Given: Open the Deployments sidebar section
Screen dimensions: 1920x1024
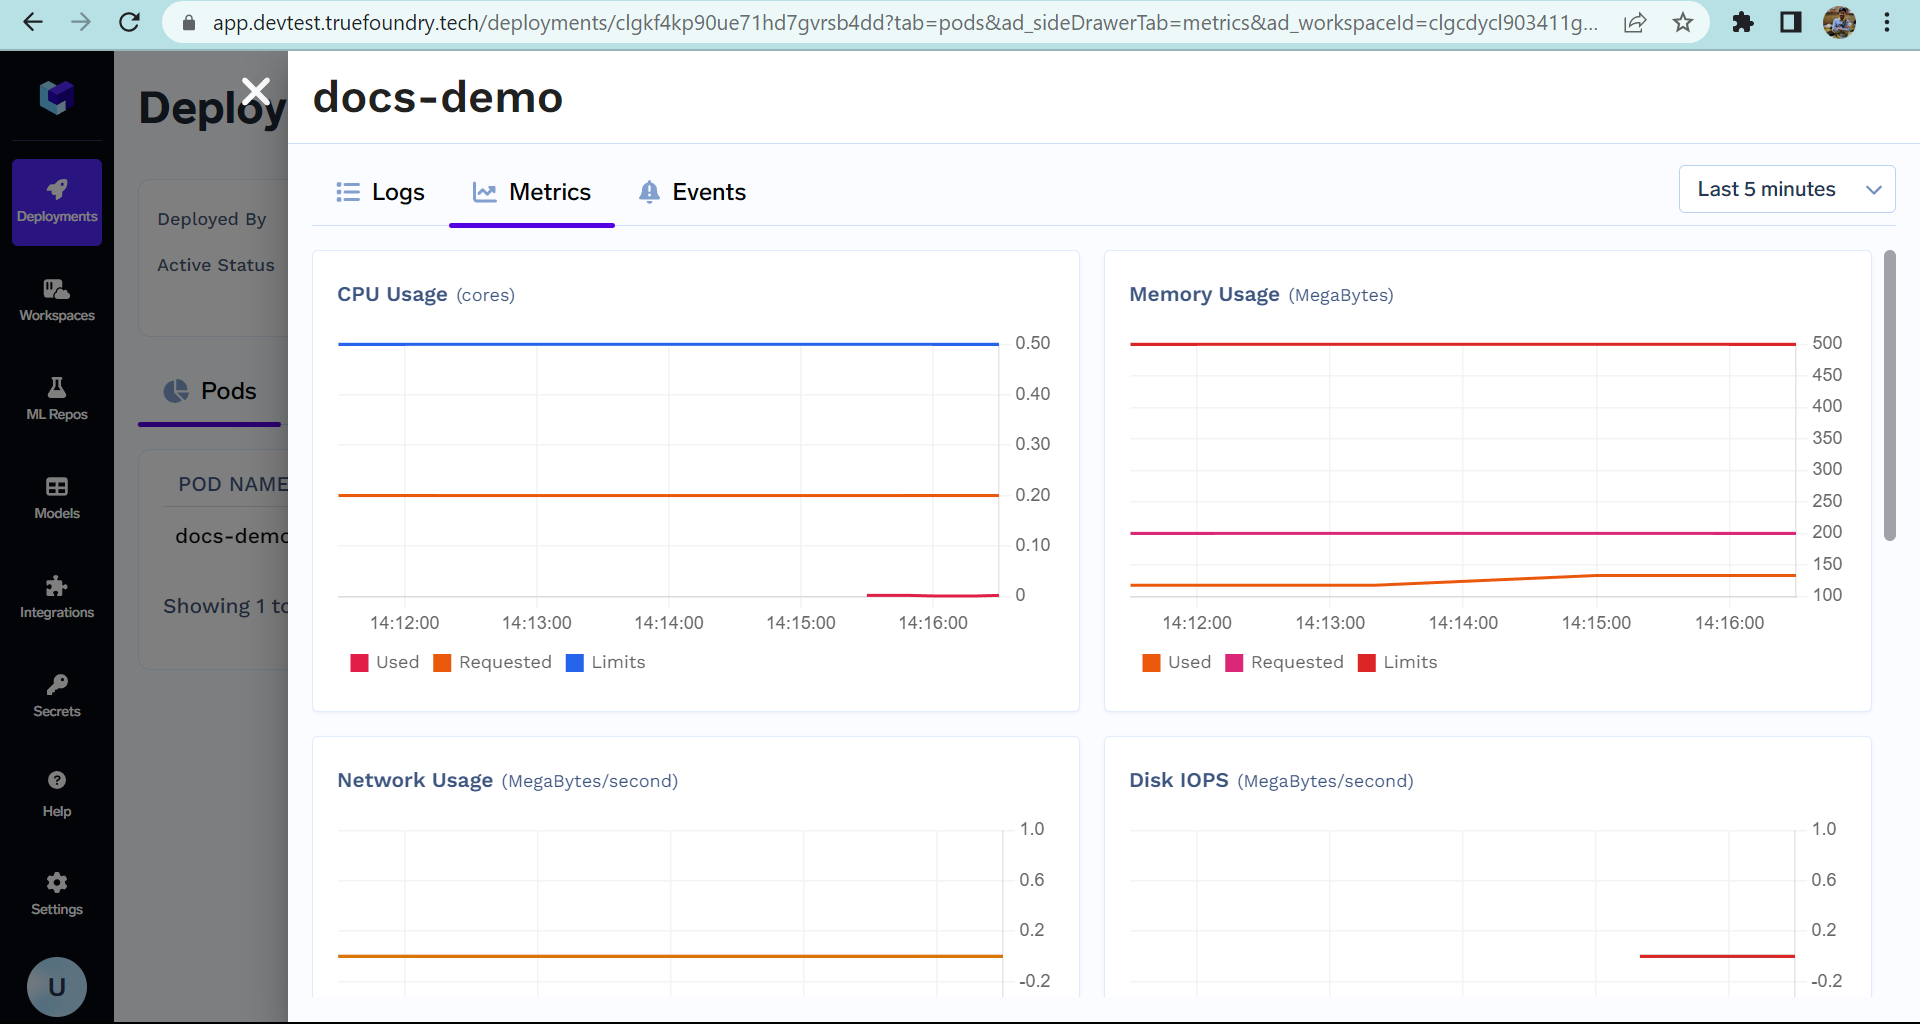Looking at the screenshot, I should tap(57, 202).
